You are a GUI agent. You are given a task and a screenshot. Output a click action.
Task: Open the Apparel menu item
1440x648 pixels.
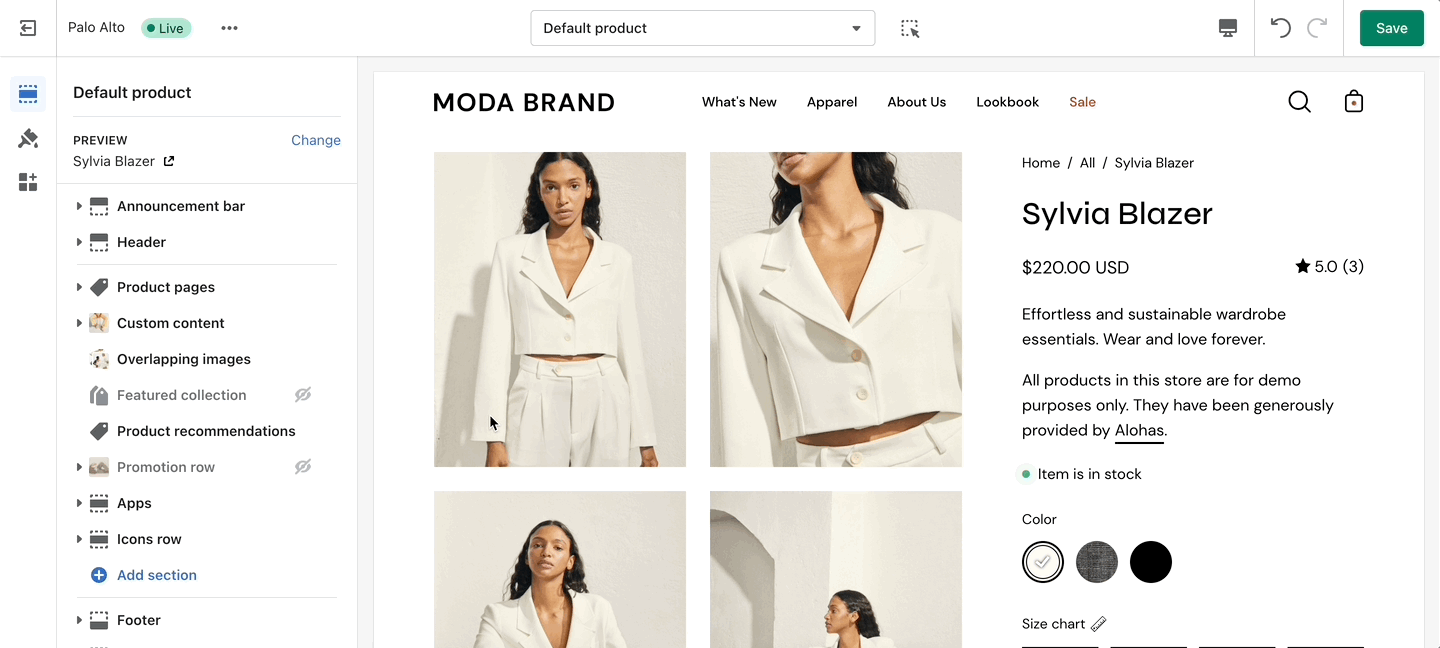832,102
